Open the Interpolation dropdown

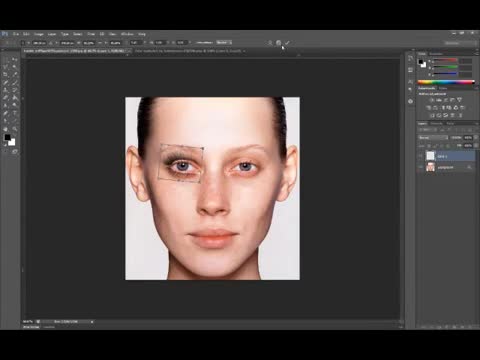224,43
